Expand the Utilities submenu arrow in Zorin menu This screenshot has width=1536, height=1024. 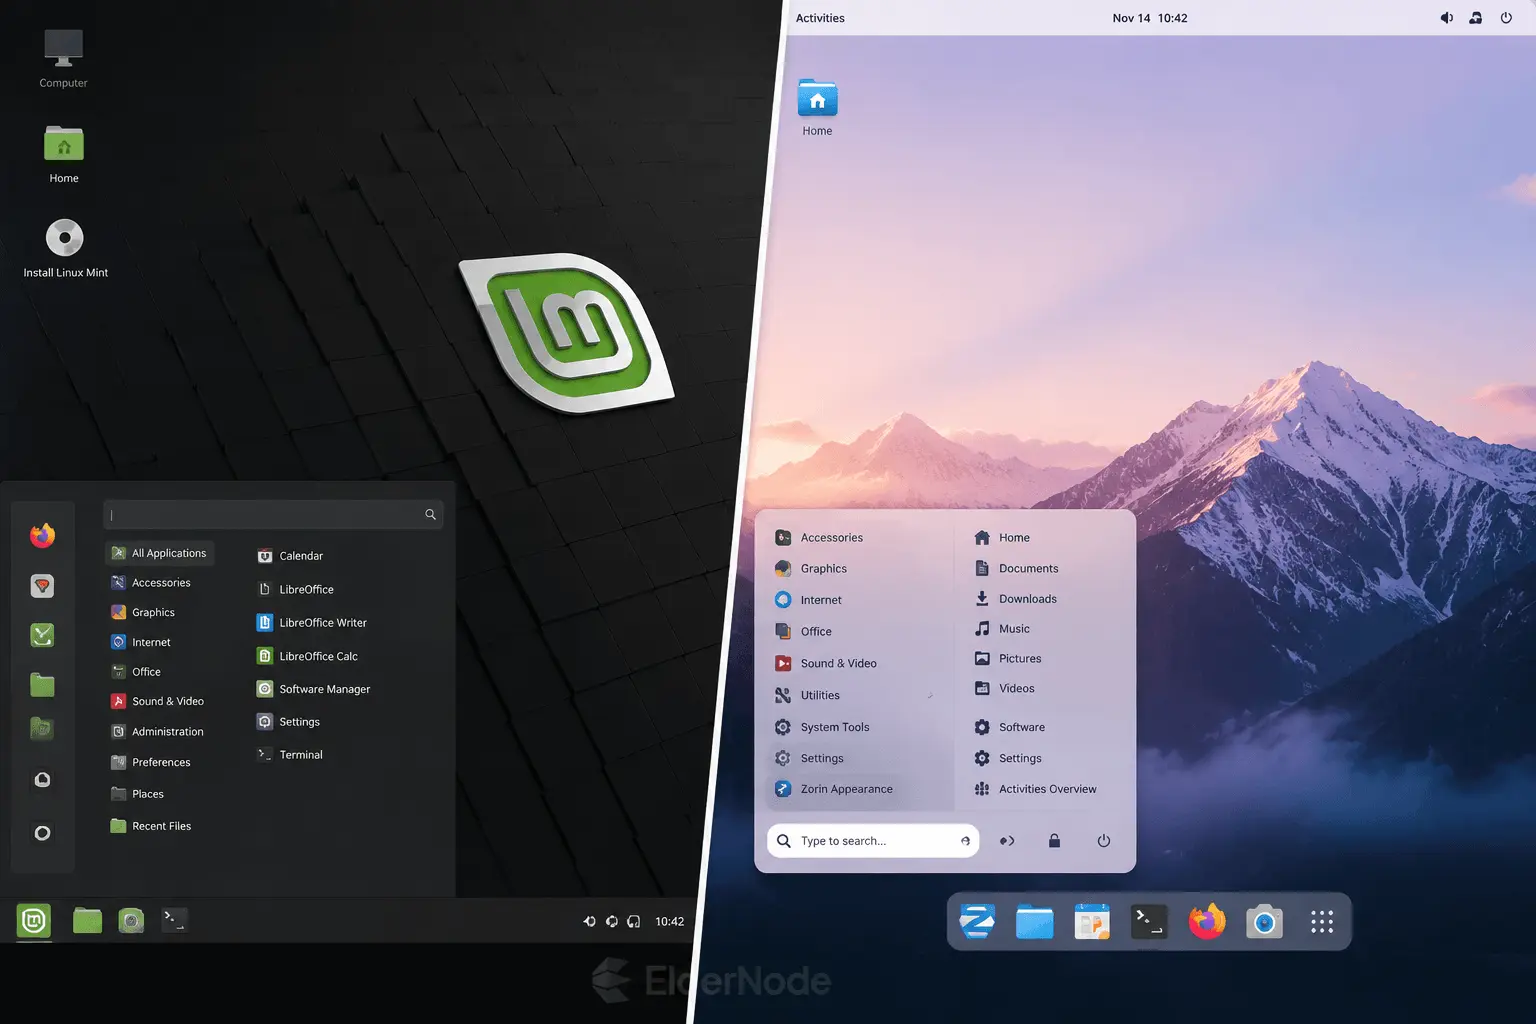[930, 695]
